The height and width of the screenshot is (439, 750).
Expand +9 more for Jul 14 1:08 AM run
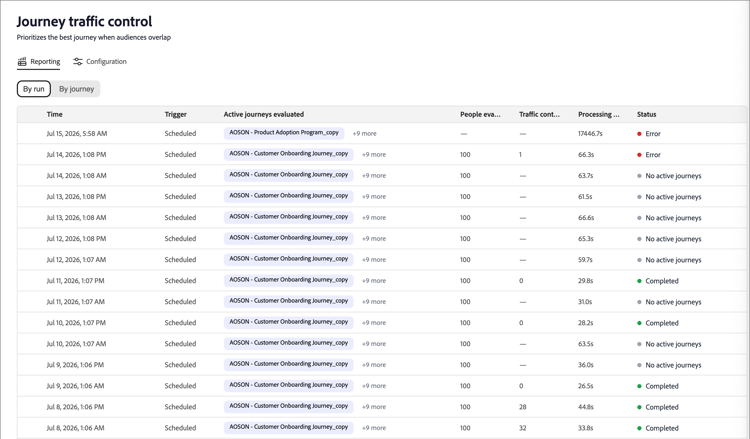(x=374, y=176)
